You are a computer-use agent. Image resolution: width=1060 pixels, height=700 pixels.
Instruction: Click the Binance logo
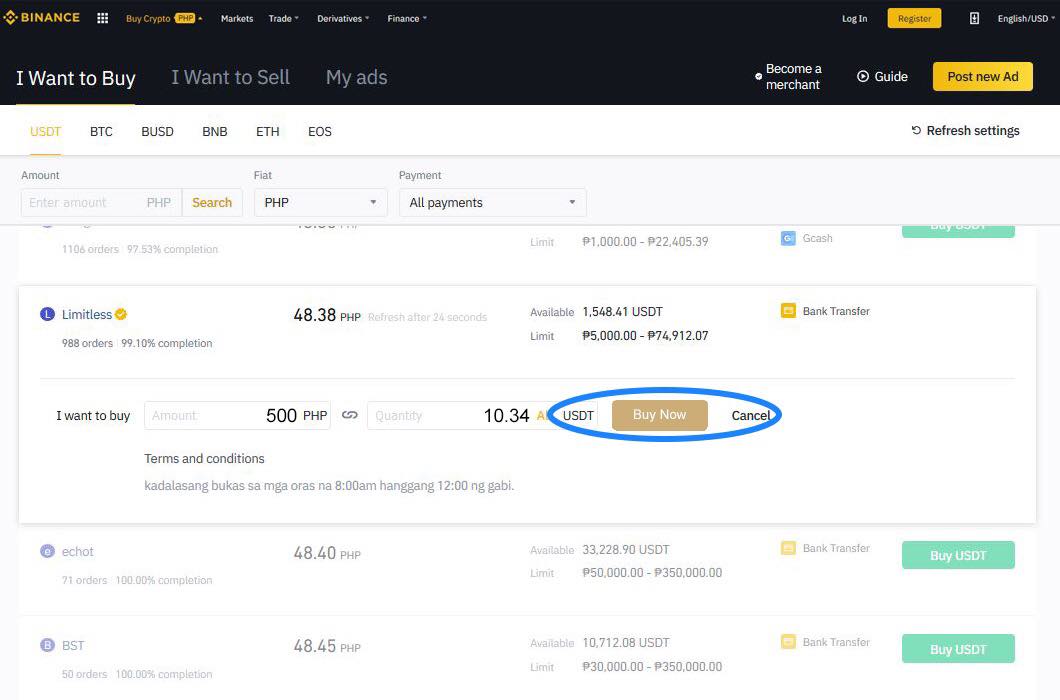tap(41, 18)
